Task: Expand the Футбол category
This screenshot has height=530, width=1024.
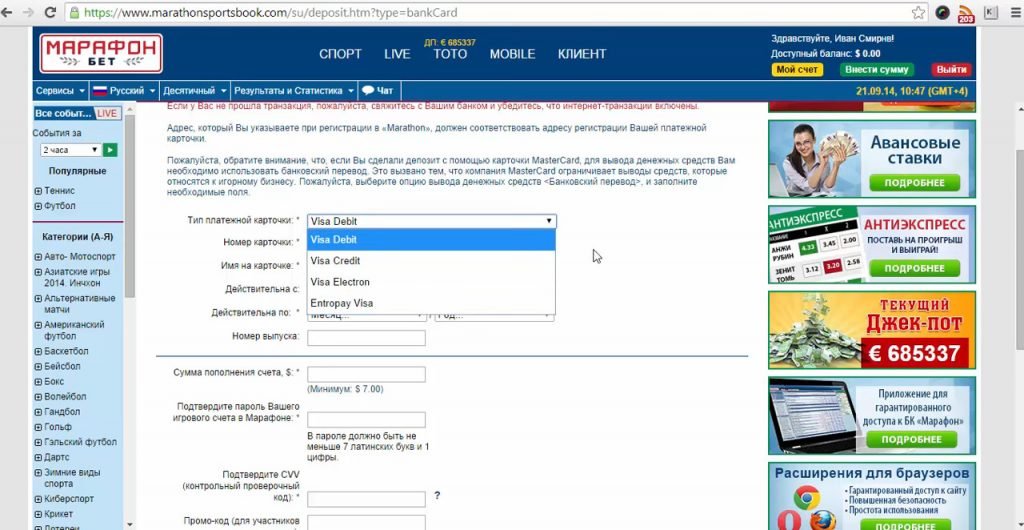Action: pos(38,206)
